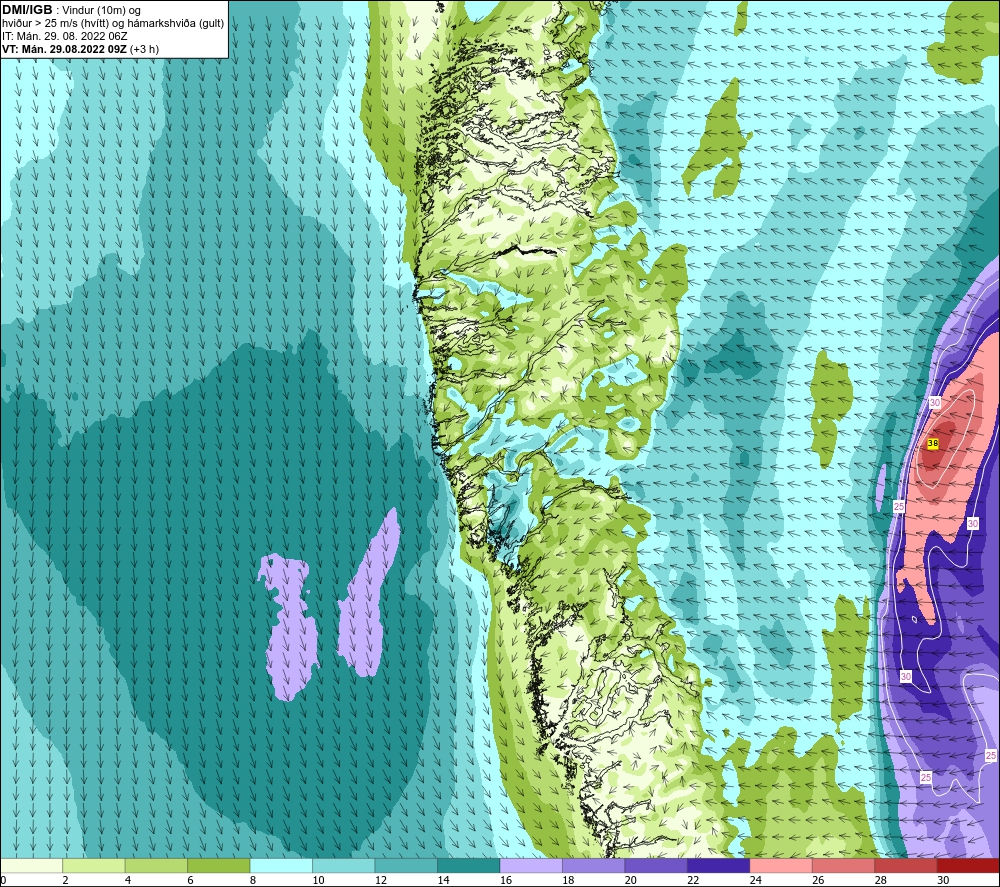Pick the green 4–6 m/s scale swatch

(156, 866)
